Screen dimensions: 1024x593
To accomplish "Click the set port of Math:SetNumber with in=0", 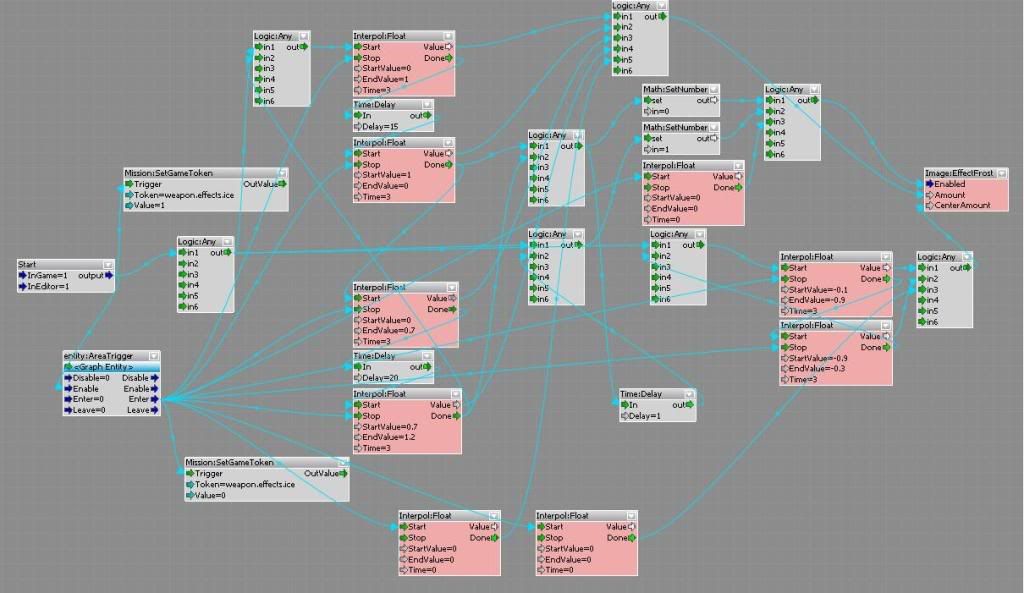I will coord(648,100).
